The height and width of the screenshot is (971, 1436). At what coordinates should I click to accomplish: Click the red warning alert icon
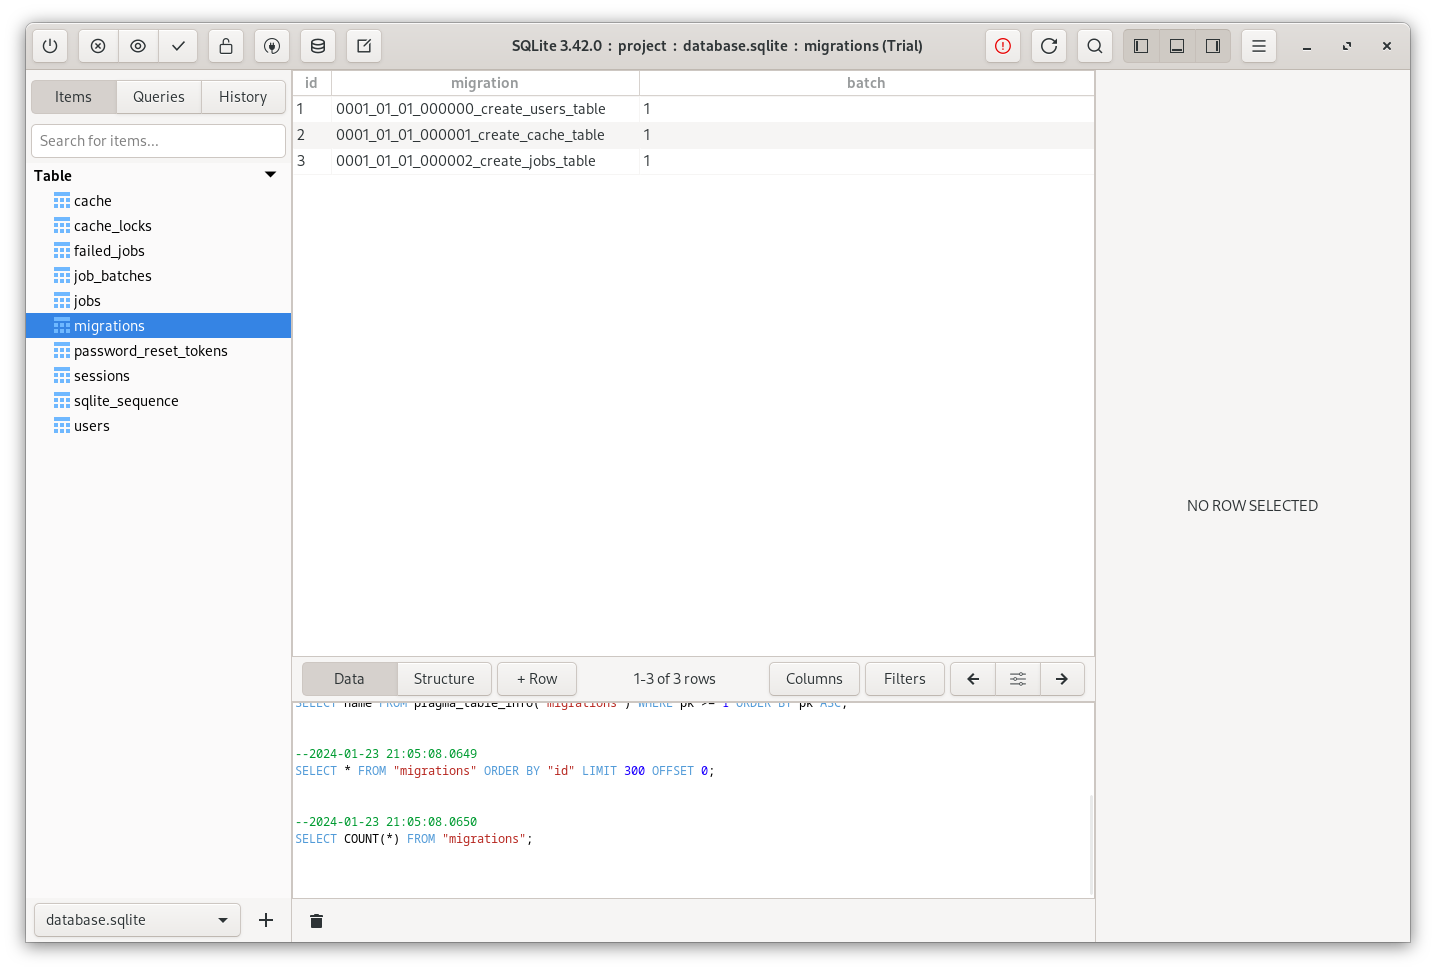click(x=1003, y=46)
